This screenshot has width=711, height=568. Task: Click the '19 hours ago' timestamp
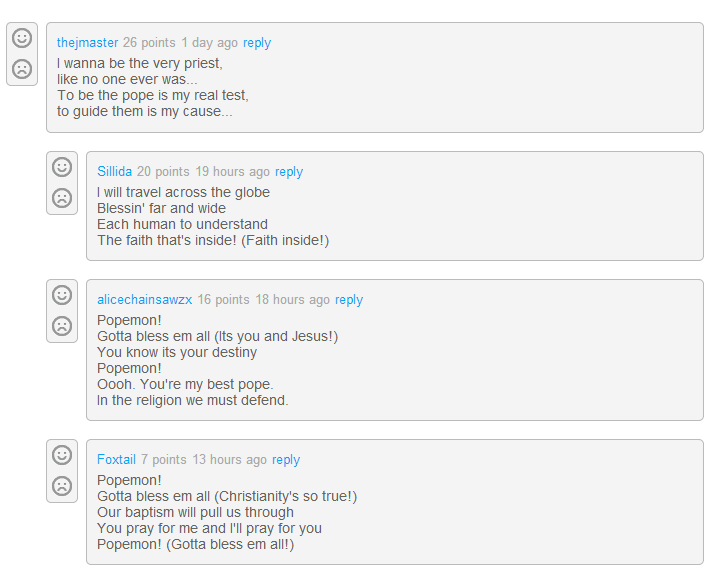(232, 172)
